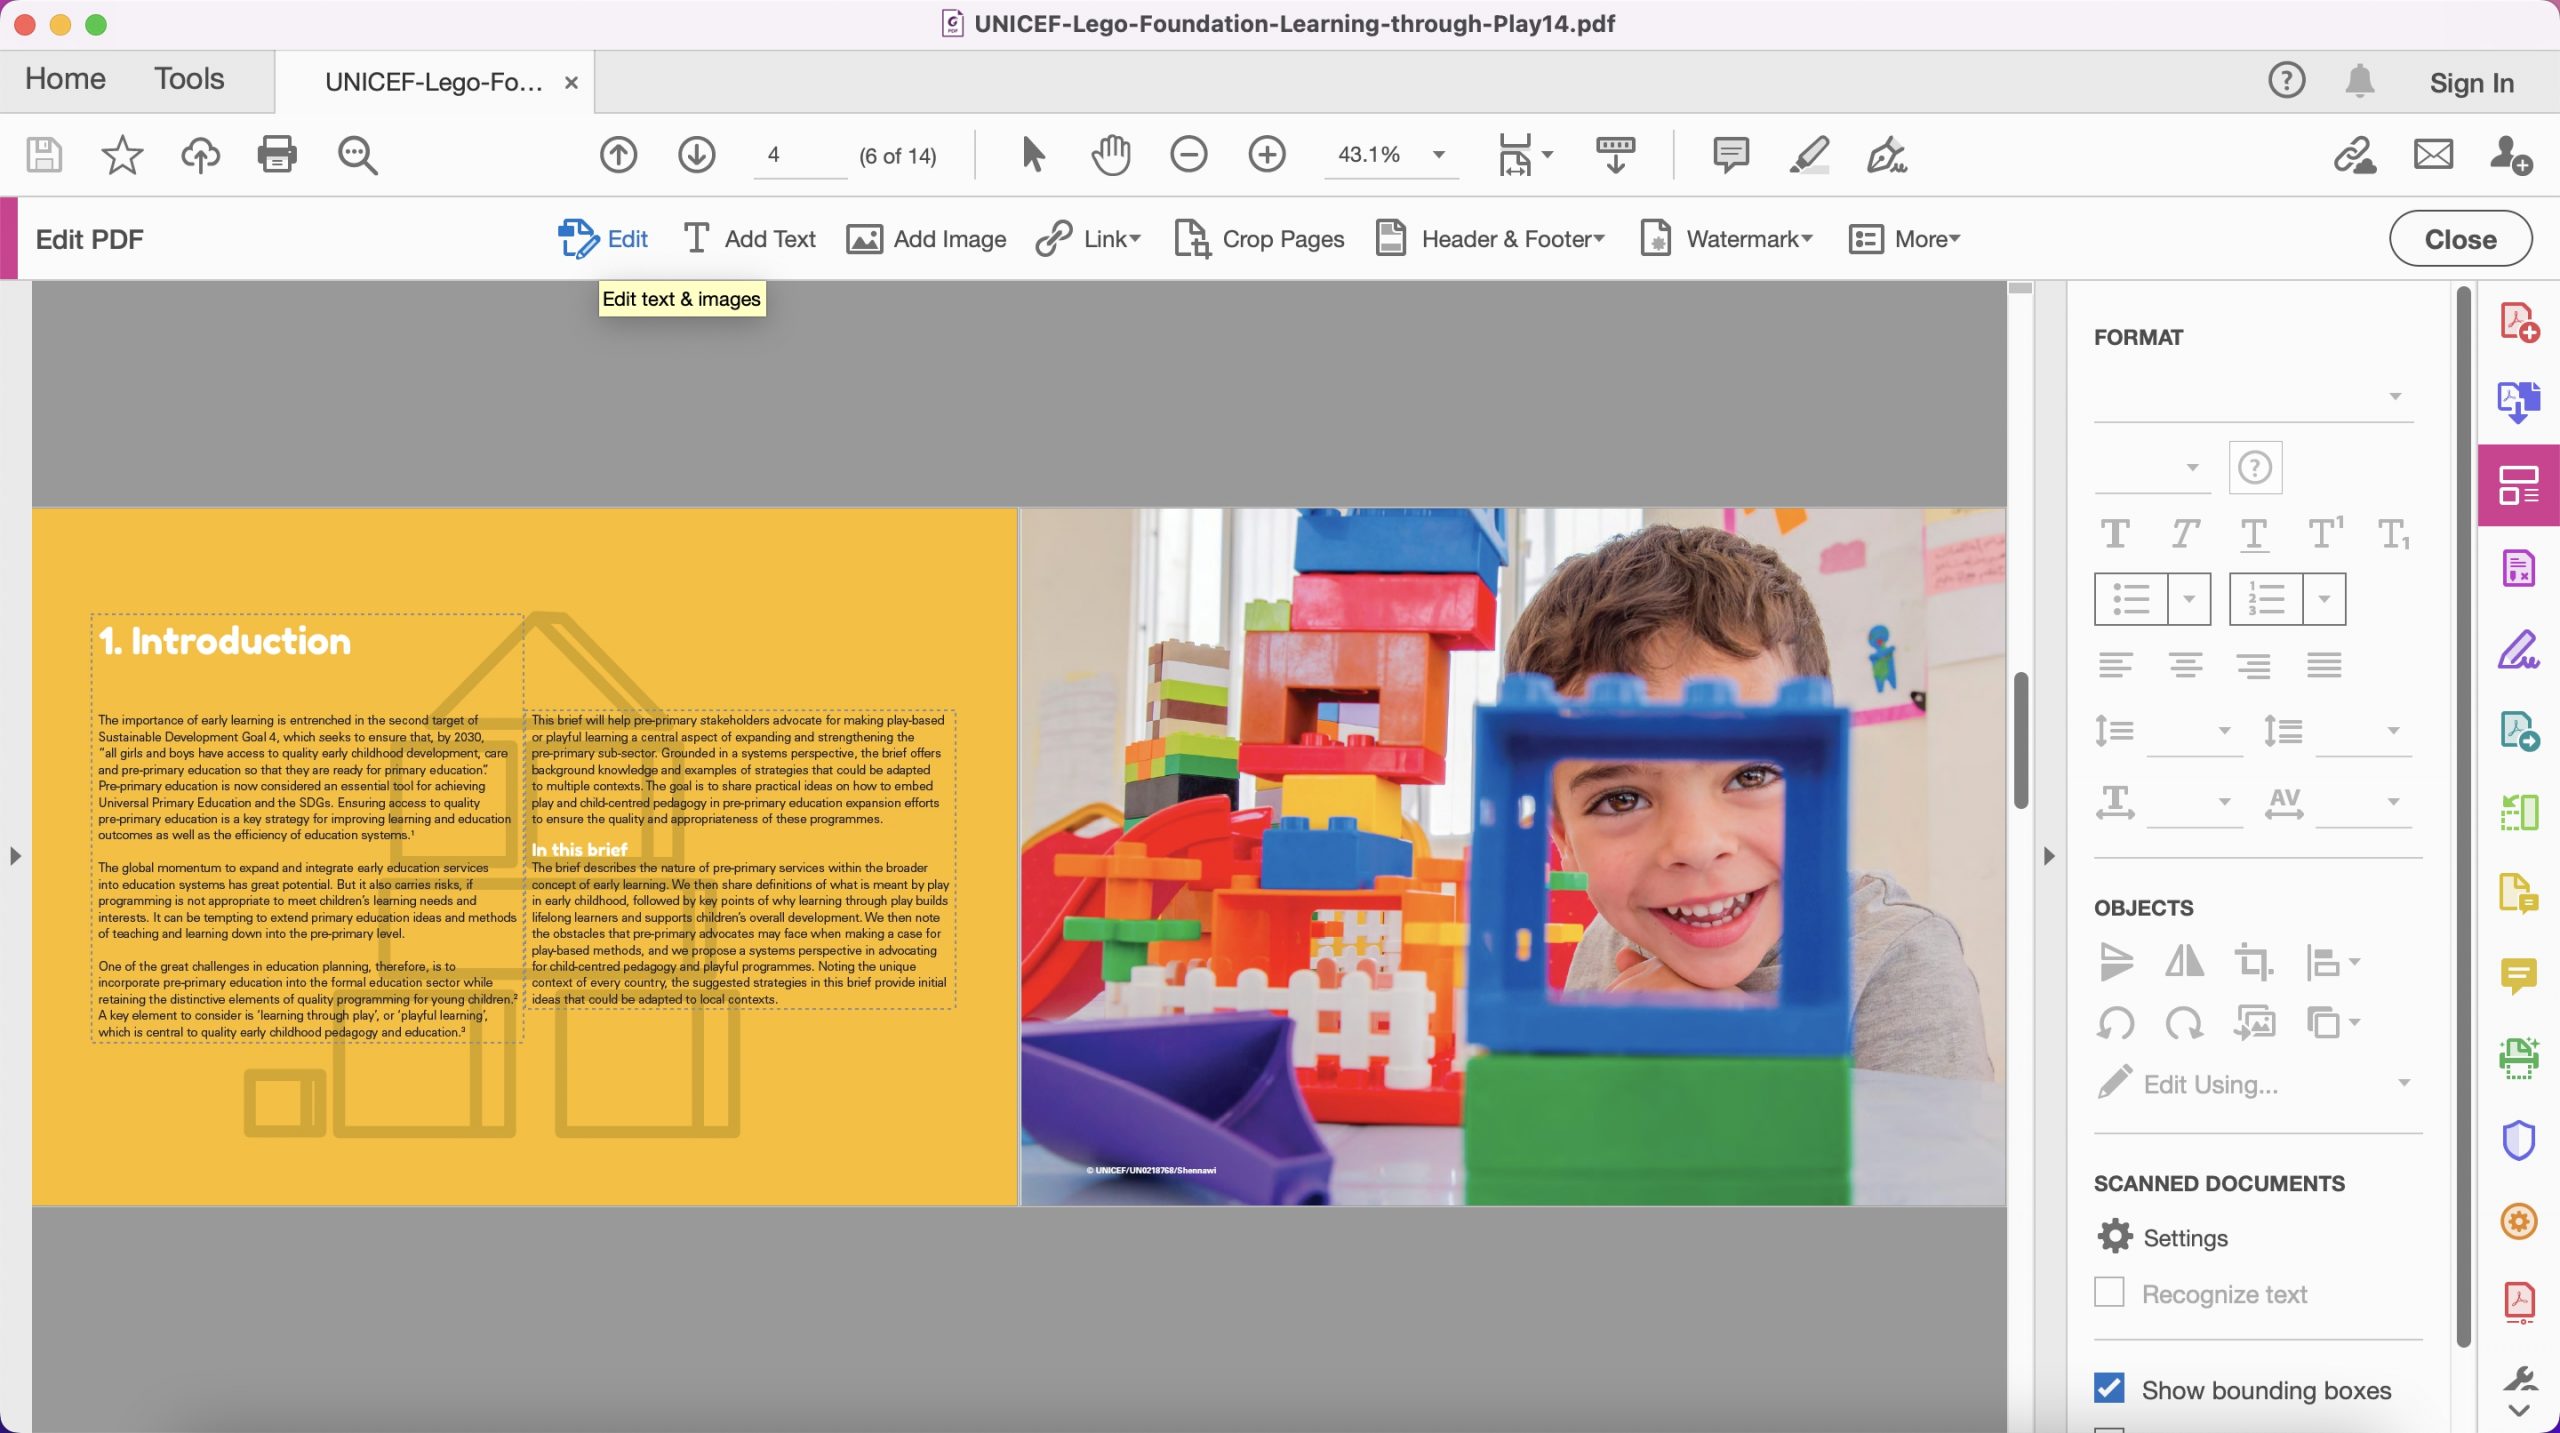Screen dimensions: 2560x1433
Task: Toggle a bulleted list on the text
Action: click(x=2131, y=598)
